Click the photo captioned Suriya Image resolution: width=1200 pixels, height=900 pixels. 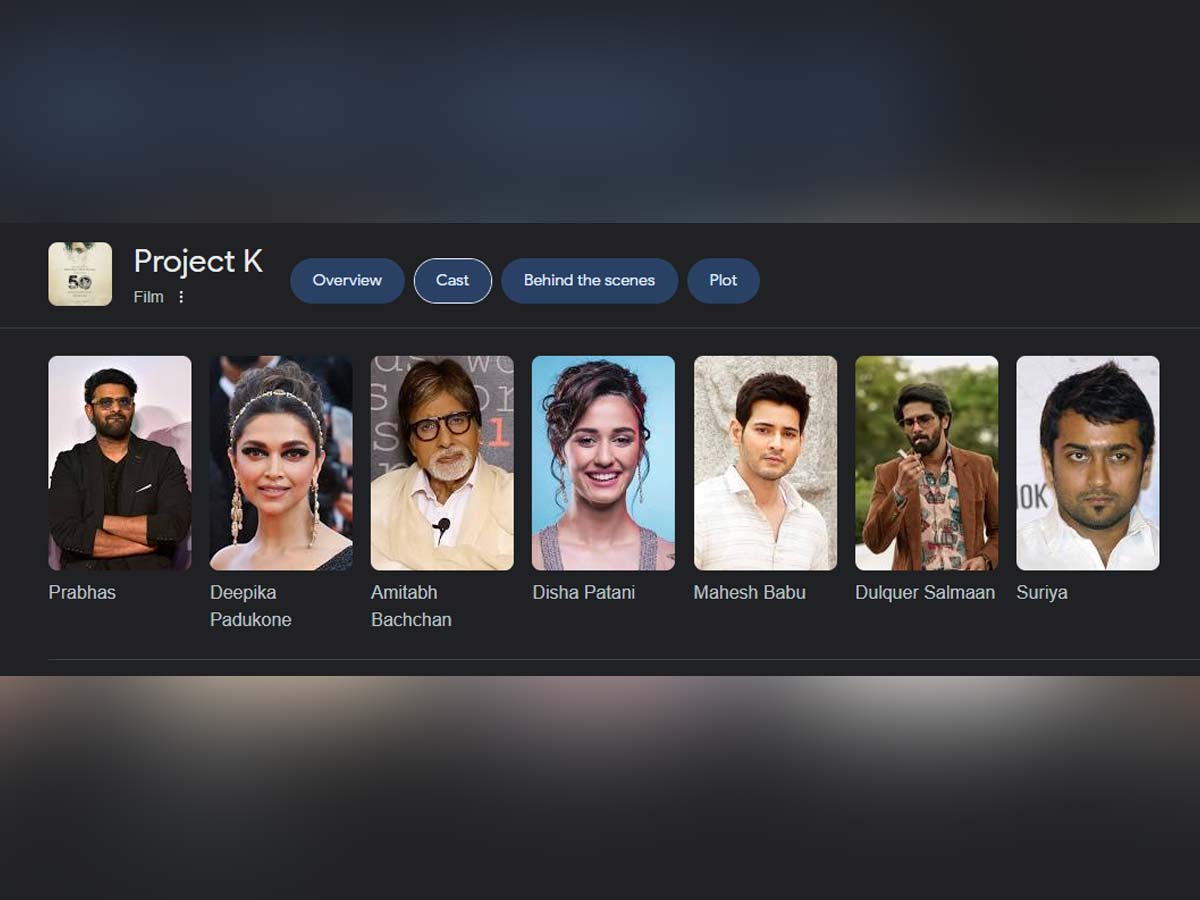[x=1088, y=463]
